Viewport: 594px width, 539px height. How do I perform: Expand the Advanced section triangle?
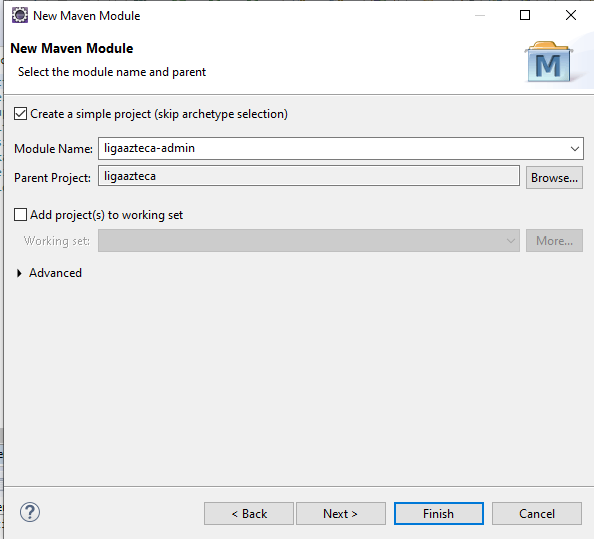coord(19,273)
